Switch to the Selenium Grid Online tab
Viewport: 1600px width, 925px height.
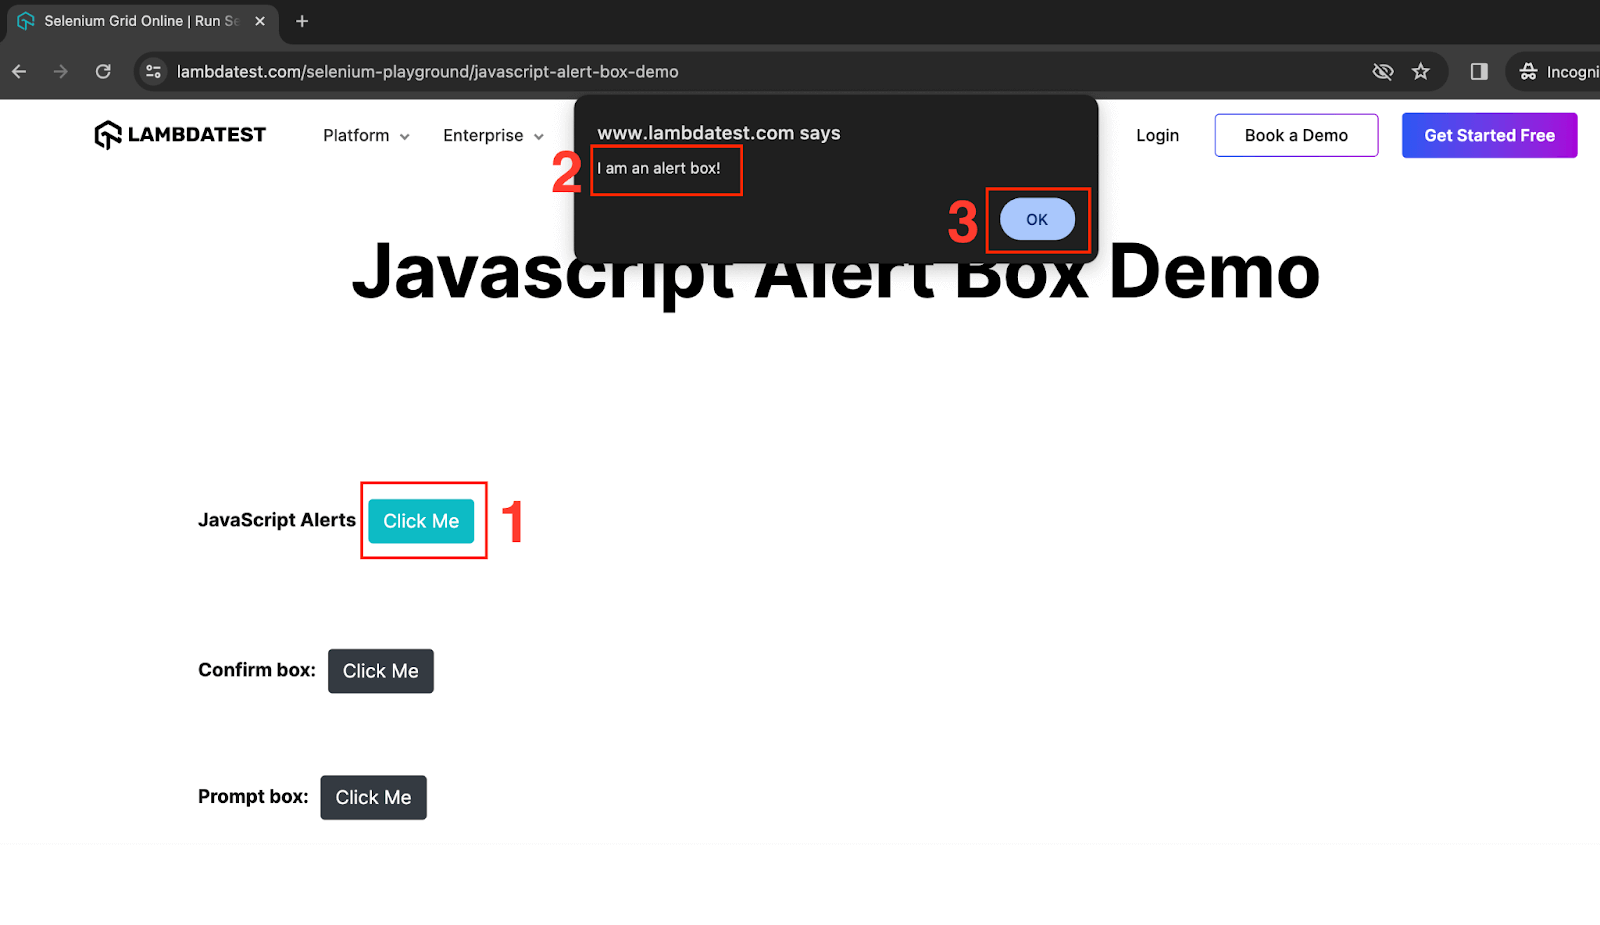tap(130, 20)
